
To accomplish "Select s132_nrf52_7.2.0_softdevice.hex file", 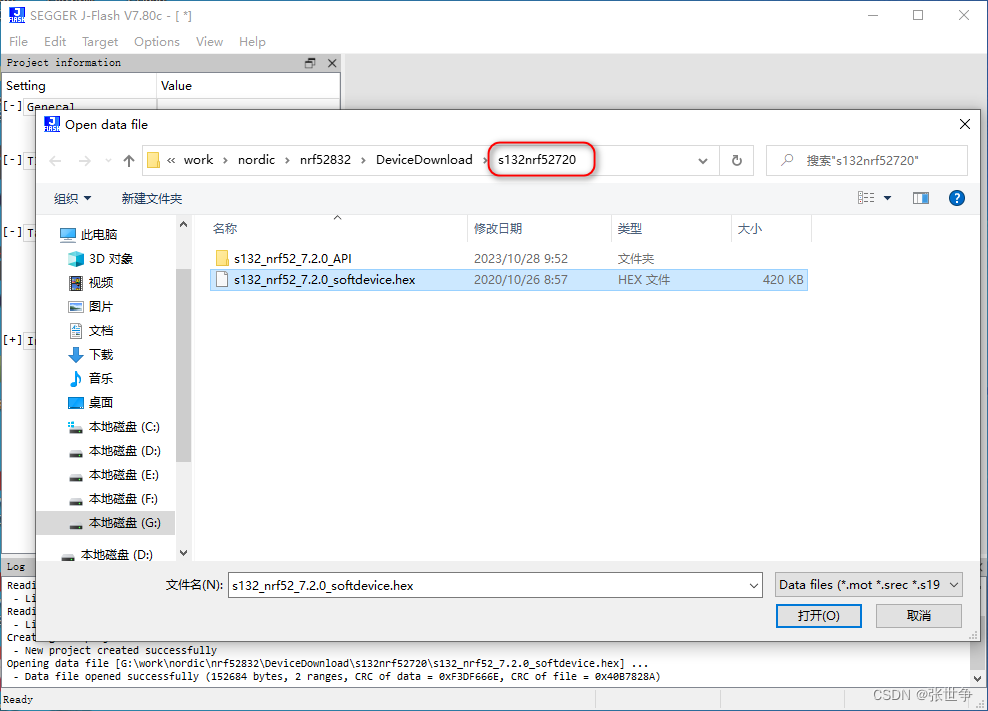I will (x=324, y=279).
